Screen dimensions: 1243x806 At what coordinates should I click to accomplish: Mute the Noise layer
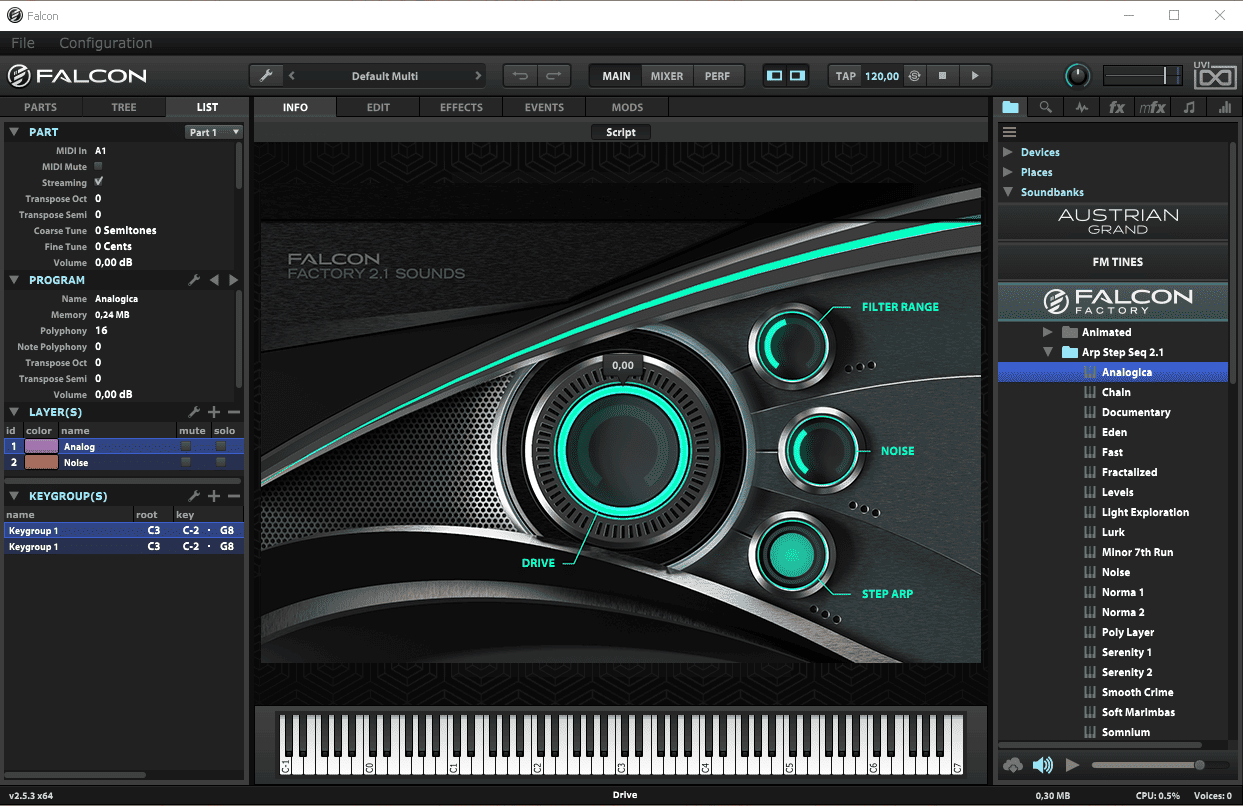point(186,463)
